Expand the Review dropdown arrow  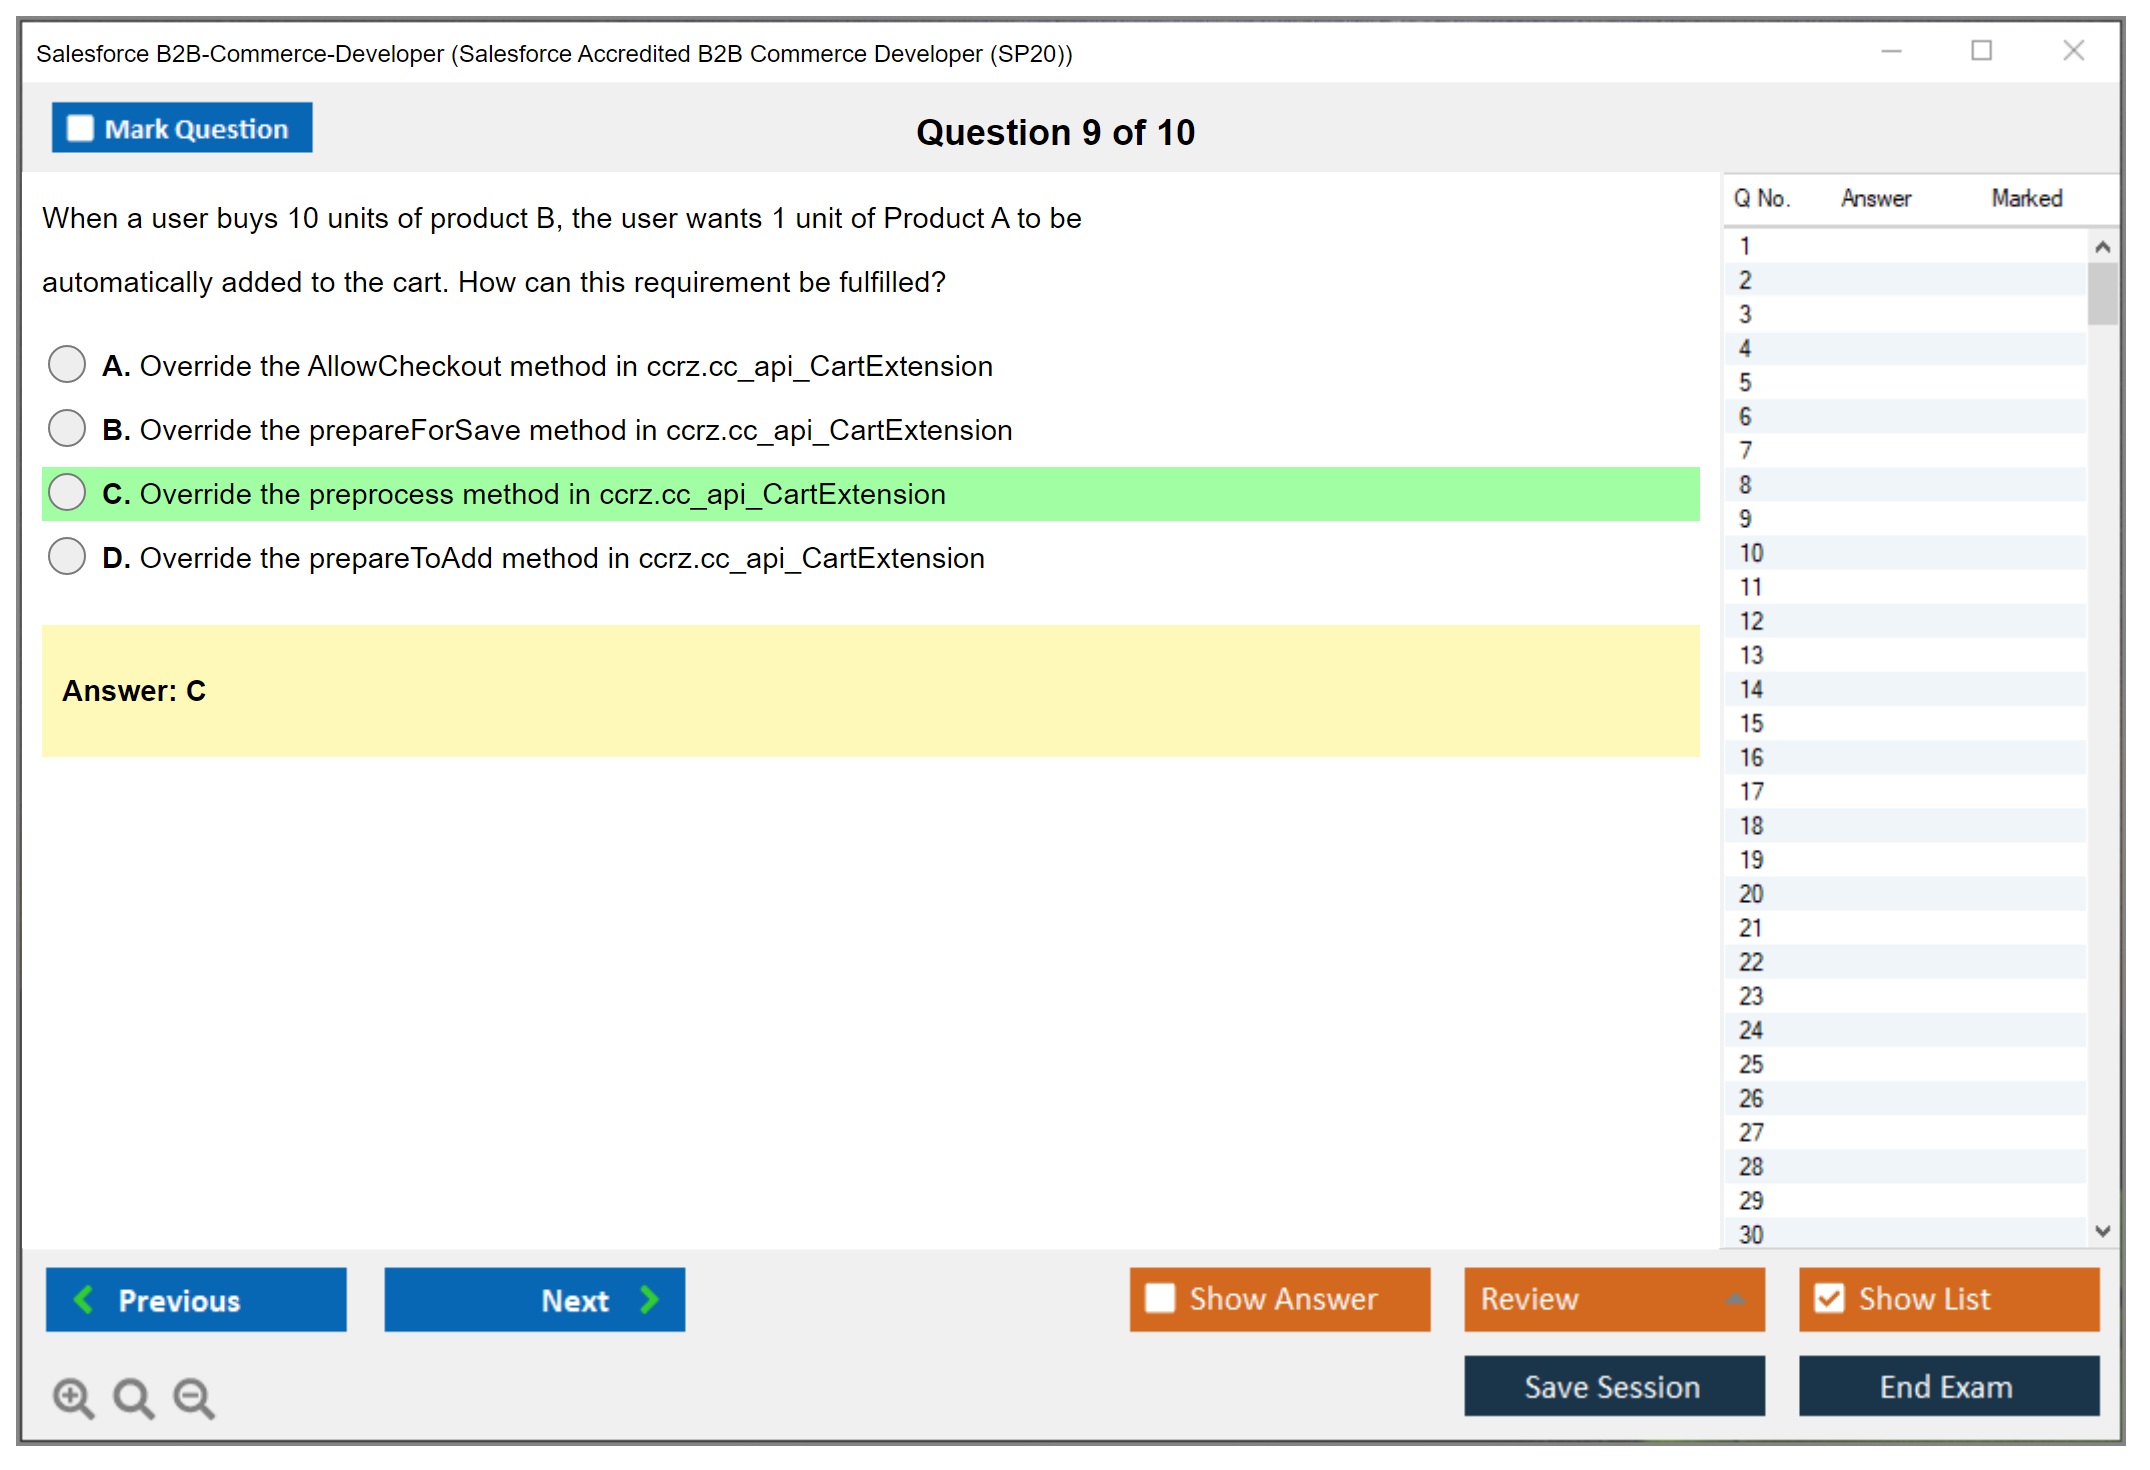pyautogui.click(x=1735, y=1299)
